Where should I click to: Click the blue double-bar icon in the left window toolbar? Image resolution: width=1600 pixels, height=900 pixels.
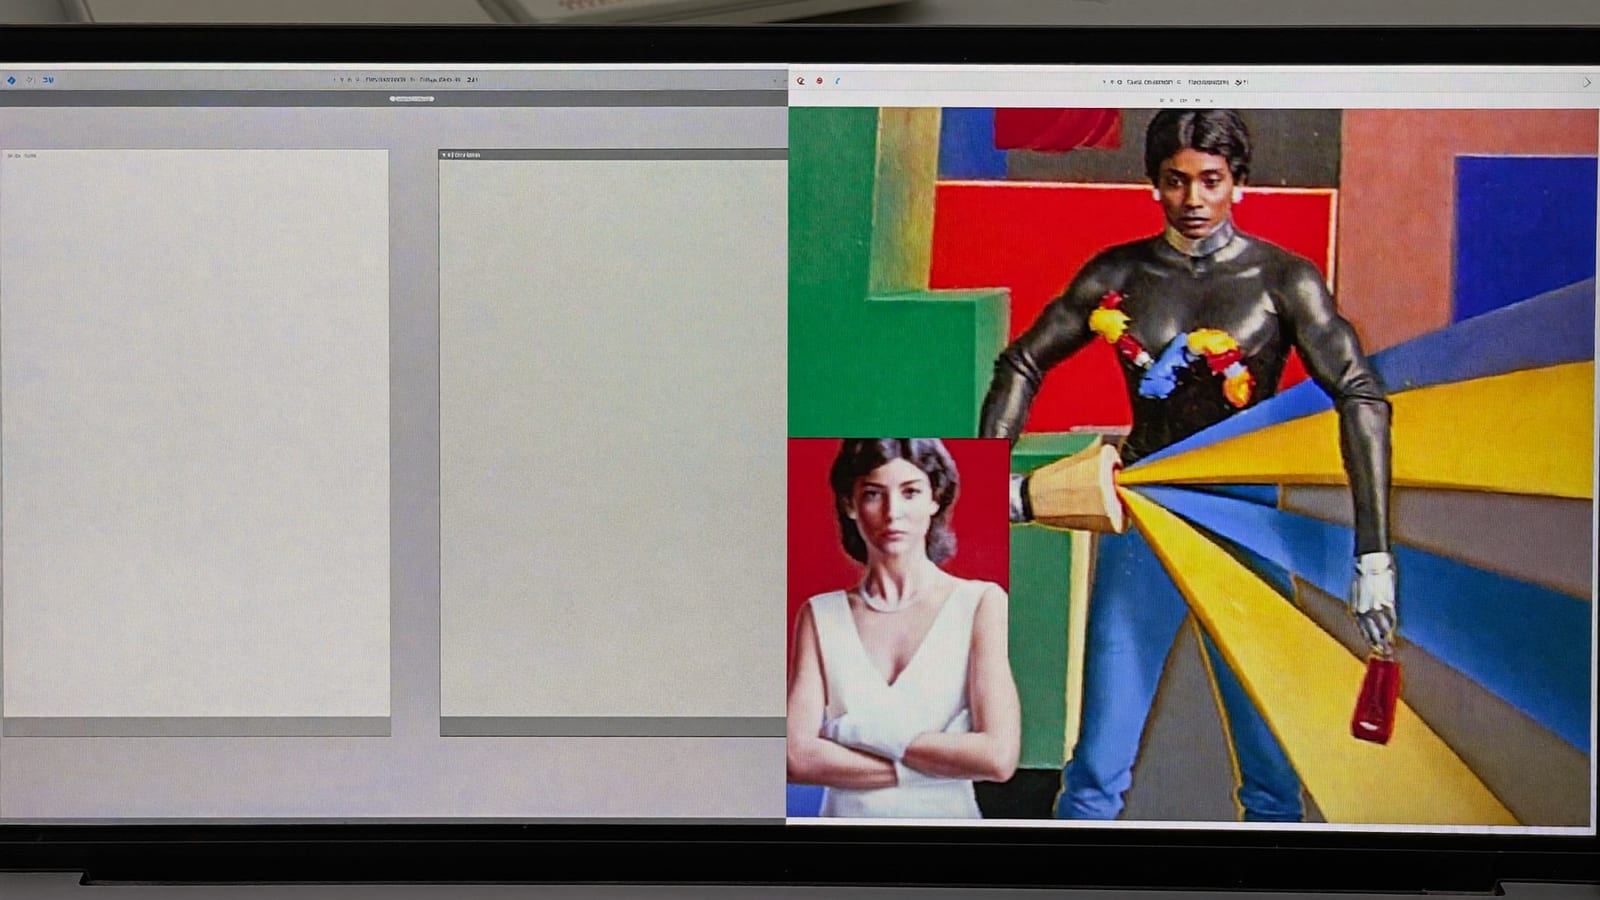pyautogui.click(x=48, y=80)
